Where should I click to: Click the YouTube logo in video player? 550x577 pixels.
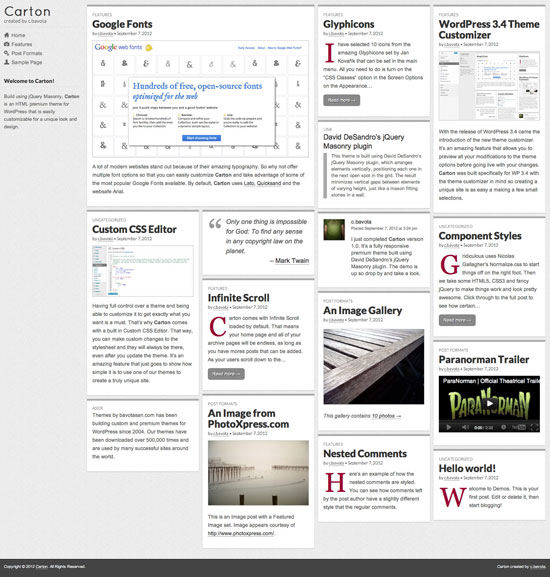pos(519,427)
